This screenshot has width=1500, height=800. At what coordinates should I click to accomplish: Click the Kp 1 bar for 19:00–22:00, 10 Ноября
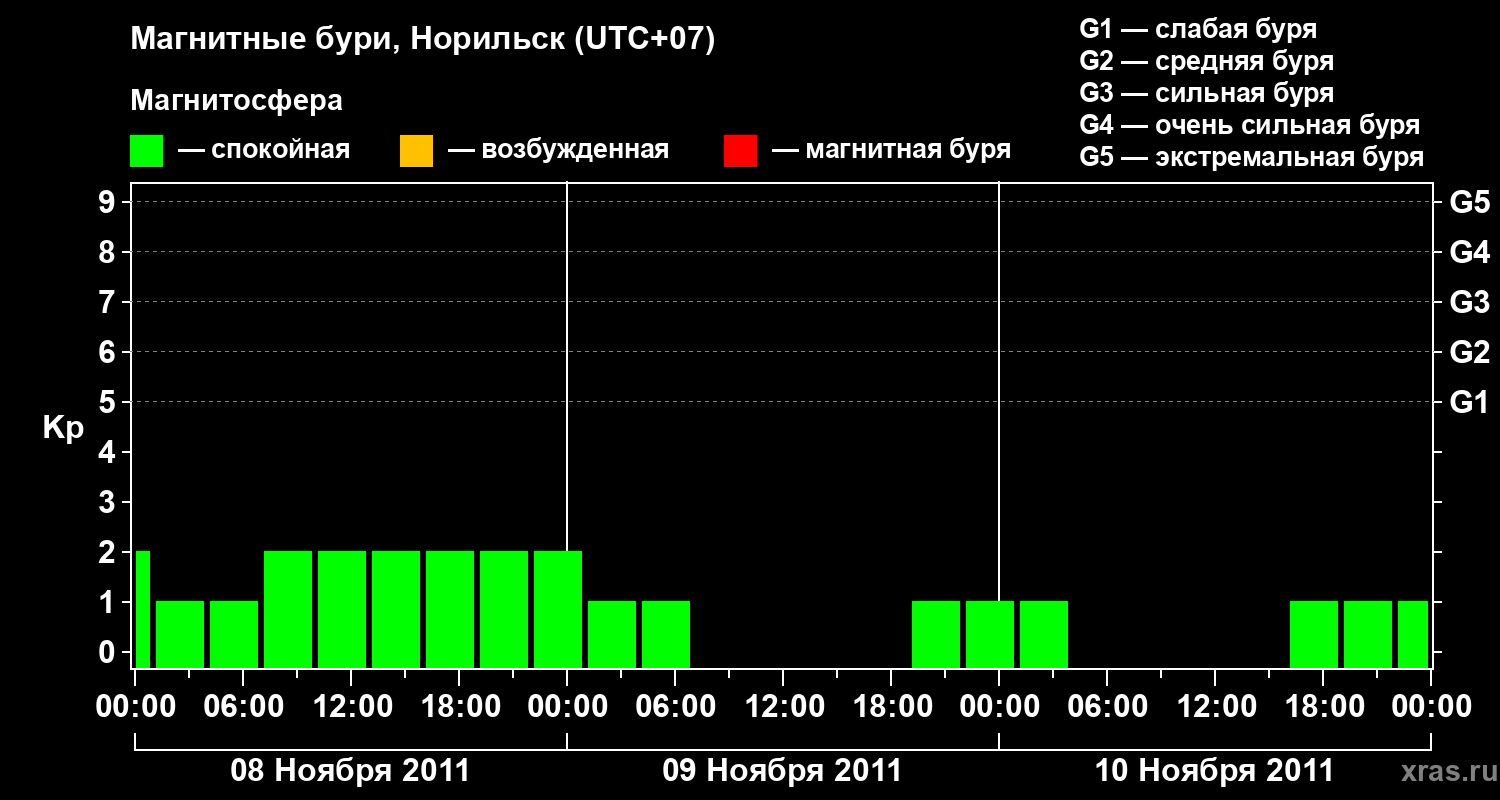point(1368,634)
